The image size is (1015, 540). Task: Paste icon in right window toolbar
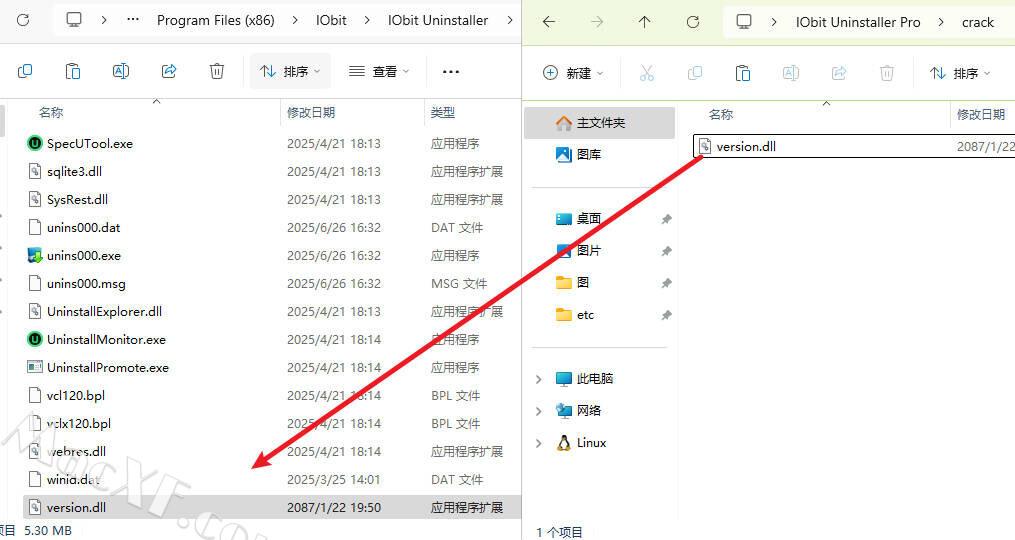(x=742, y=73)
